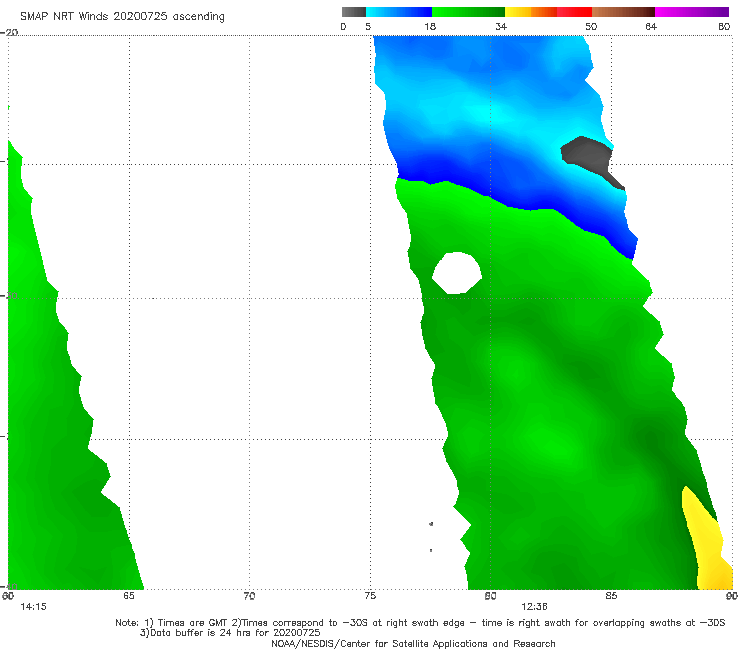The height and width of the screenshot is (650, 740).
Task: Click the color bar label '34'
Action: point(501,27)
